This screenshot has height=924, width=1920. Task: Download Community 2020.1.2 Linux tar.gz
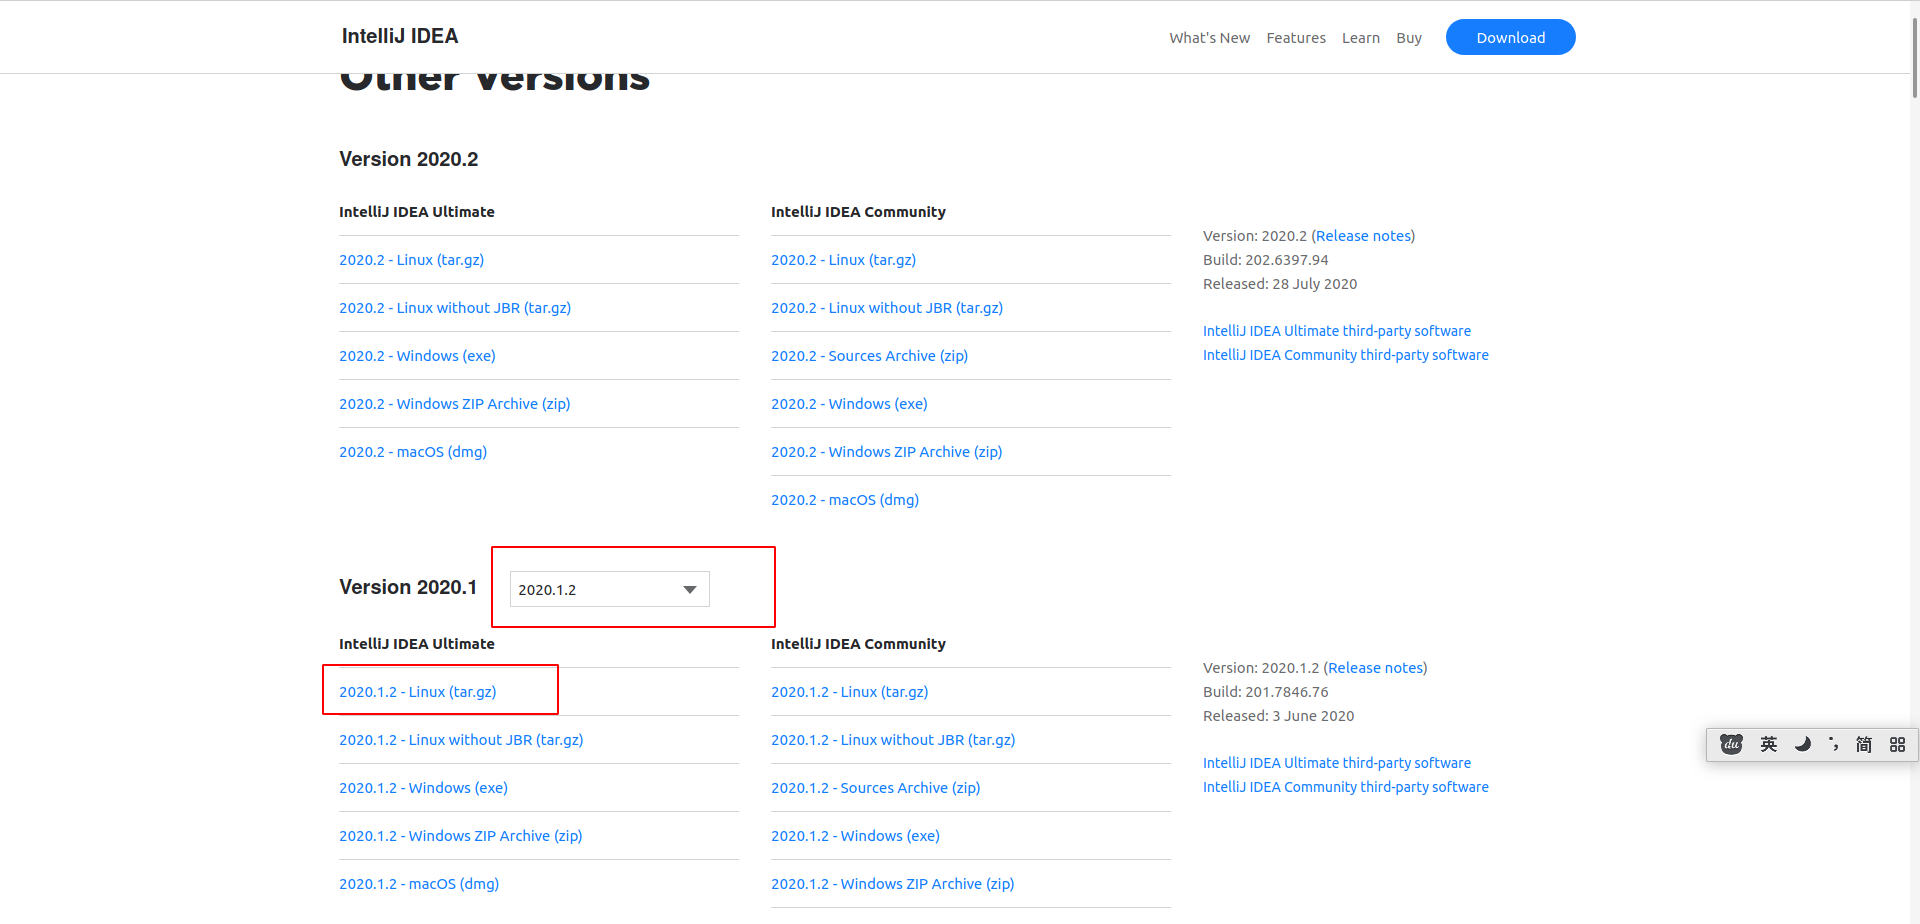[x=849, y=692]
